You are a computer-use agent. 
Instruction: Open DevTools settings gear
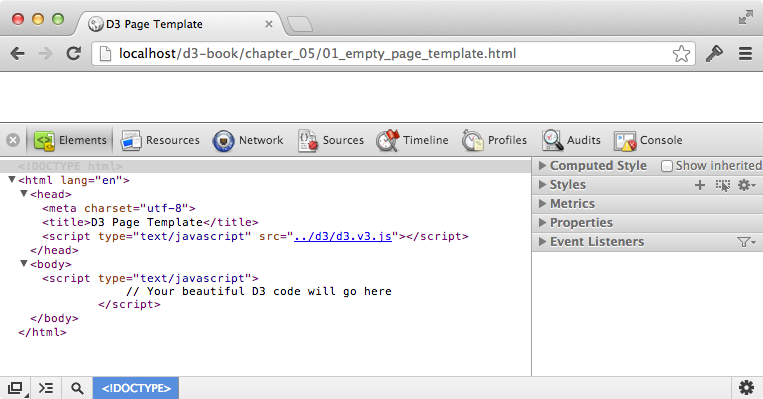pos(746,388)
